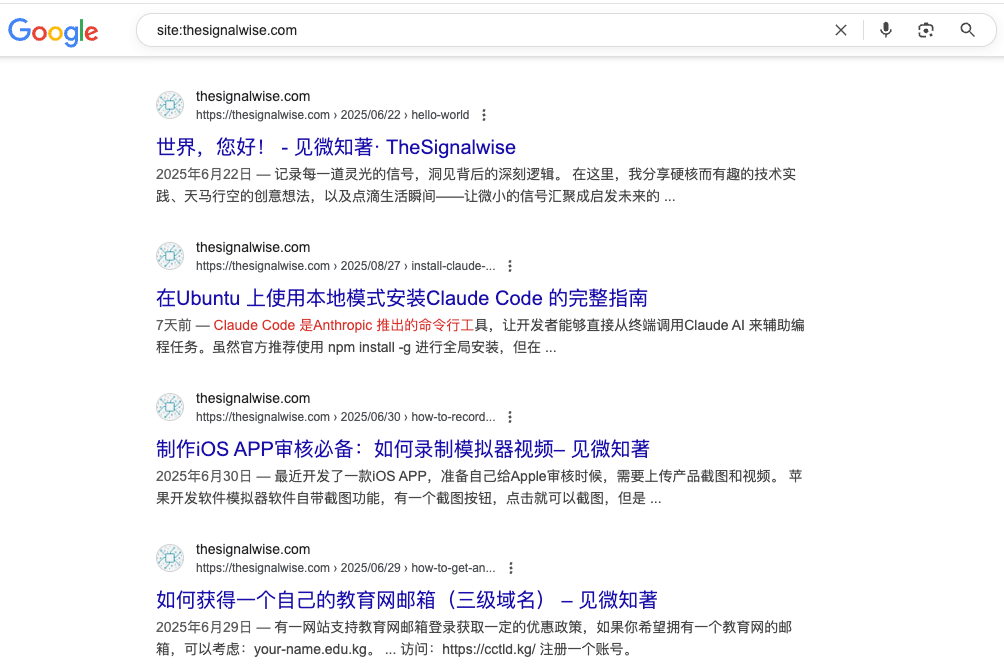Open the iOS APP simulator video result
This screenshot has width=1004, height=672.
click(x=402, y=449)
